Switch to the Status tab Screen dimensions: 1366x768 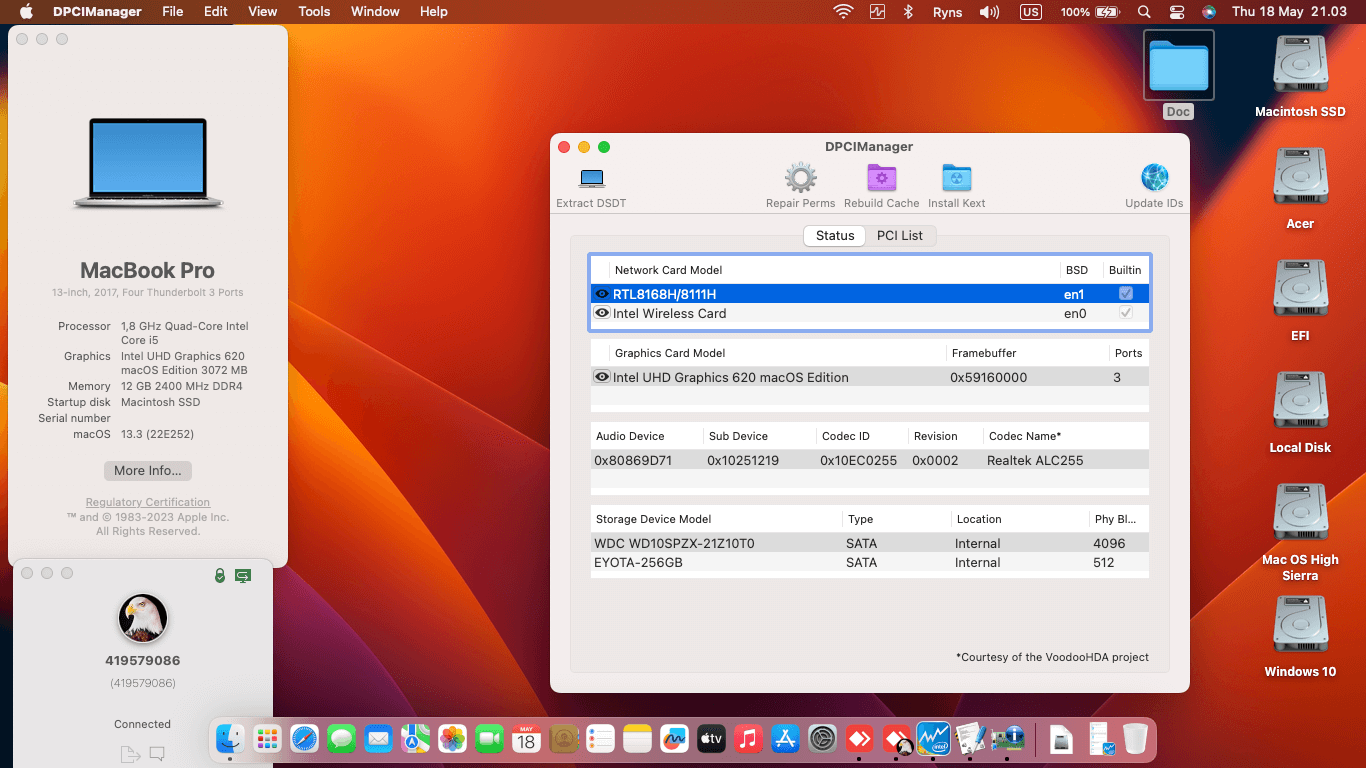[x=835, y=236]
